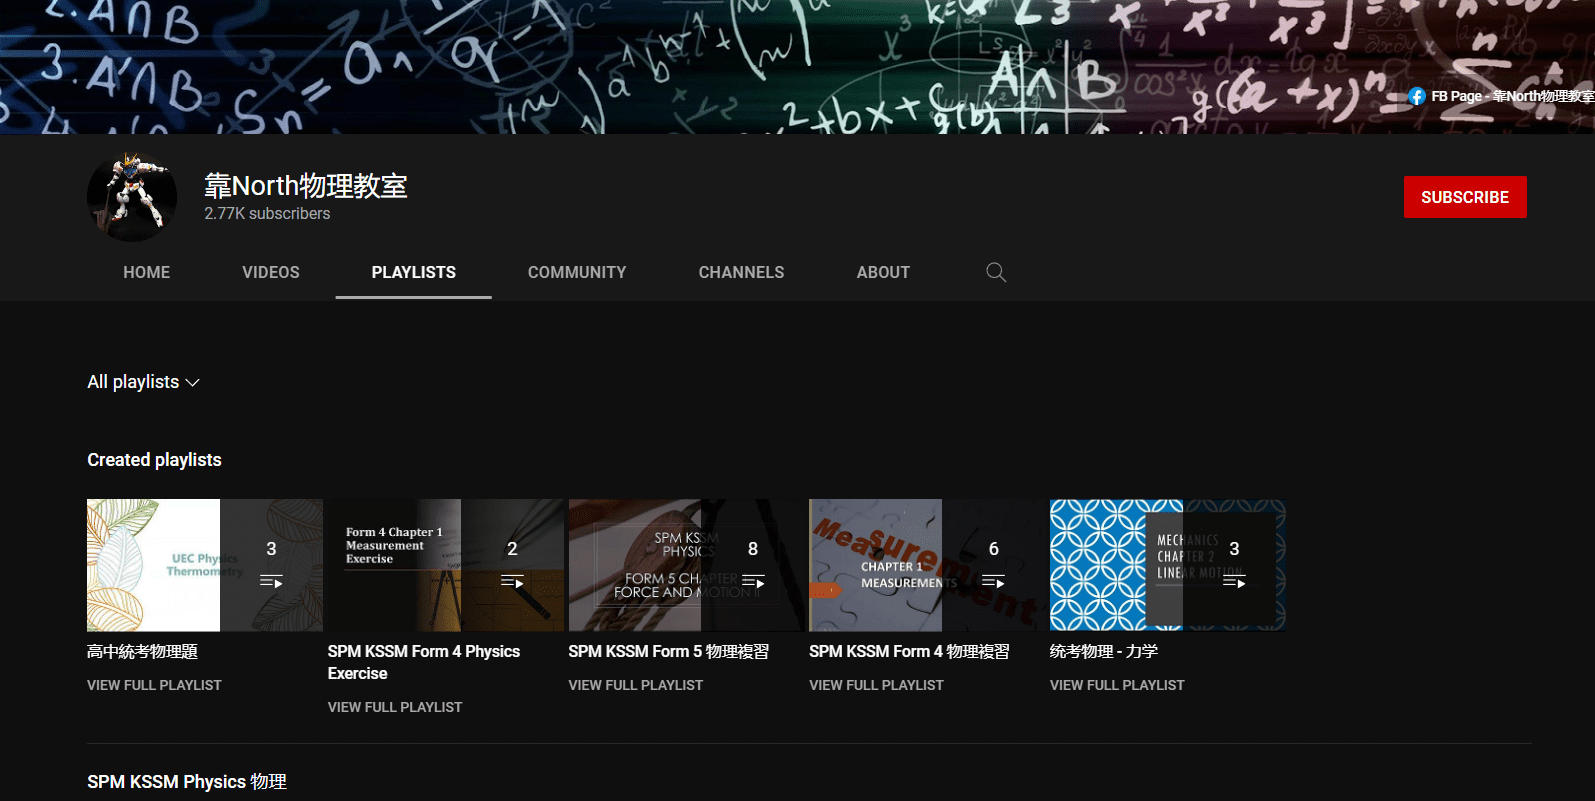Open Form 5 Force and Motion thumbnail
Viewport: 1595px width, 801px height.
[686, 565]
